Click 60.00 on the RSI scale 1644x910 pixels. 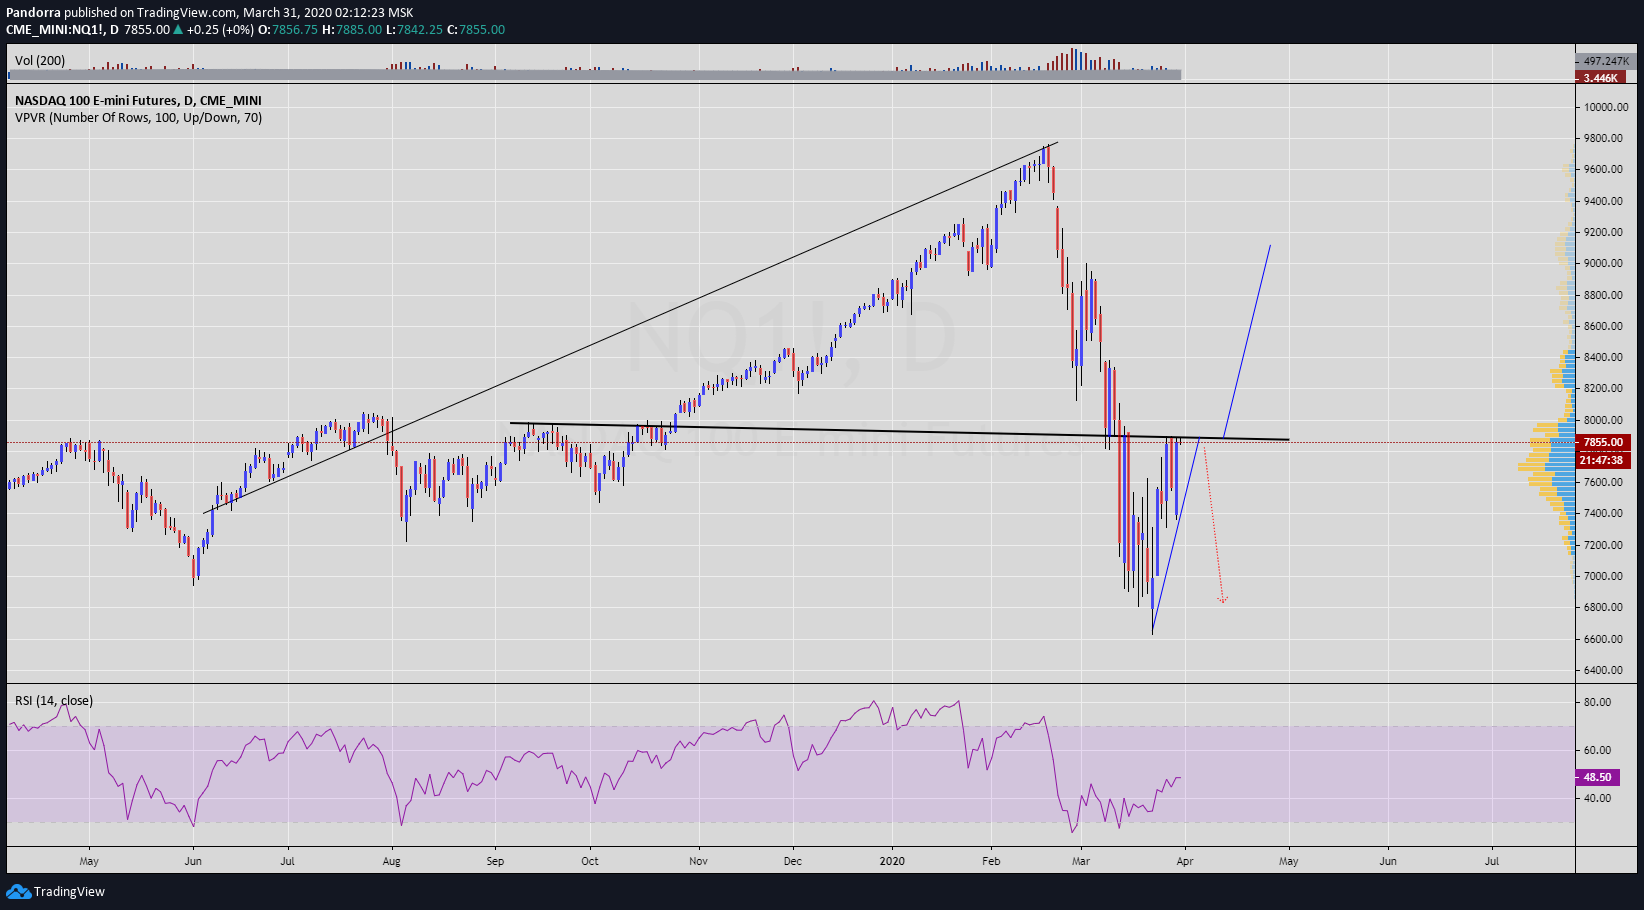point(1597,750)
